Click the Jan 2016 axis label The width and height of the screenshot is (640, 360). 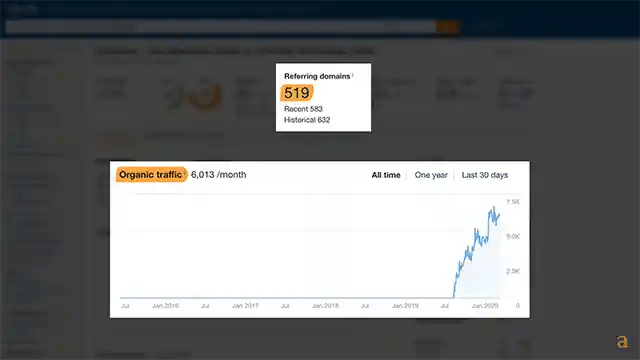(x=165, y=306)
